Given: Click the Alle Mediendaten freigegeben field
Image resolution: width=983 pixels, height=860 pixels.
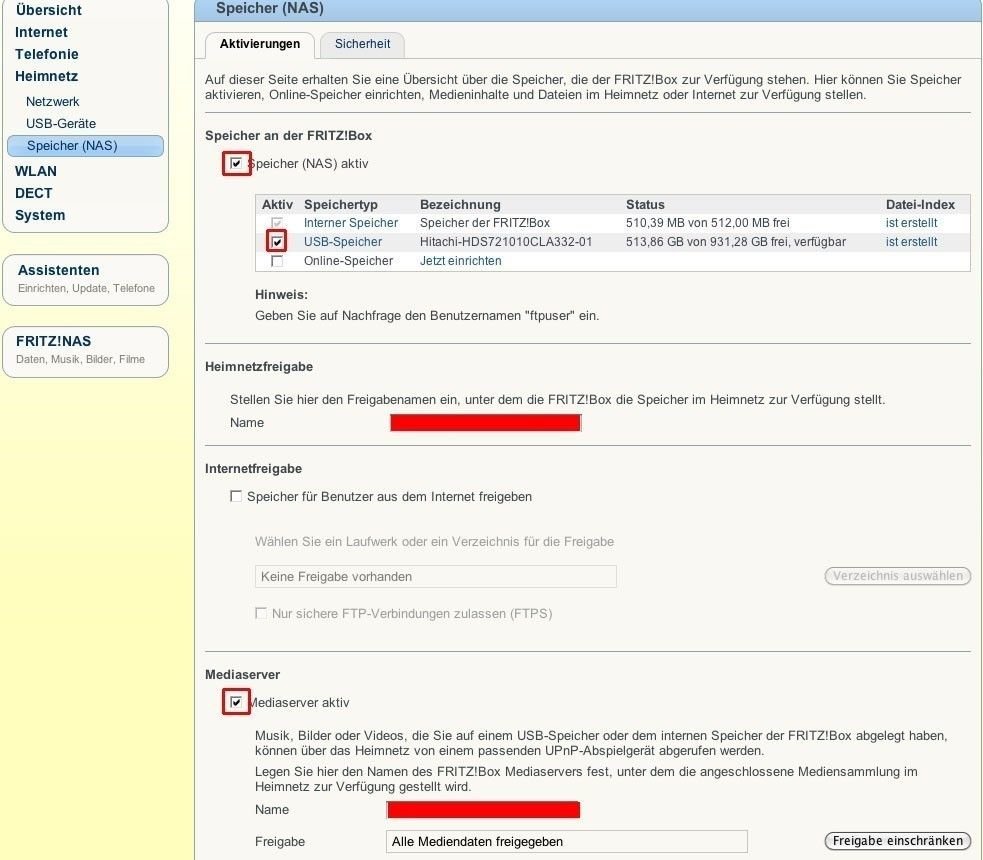Looking at the screenshot, I should (567, 841).
